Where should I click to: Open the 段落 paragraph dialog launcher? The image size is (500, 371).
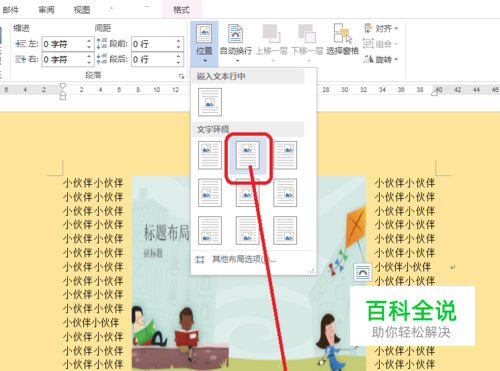coord(181,76)
